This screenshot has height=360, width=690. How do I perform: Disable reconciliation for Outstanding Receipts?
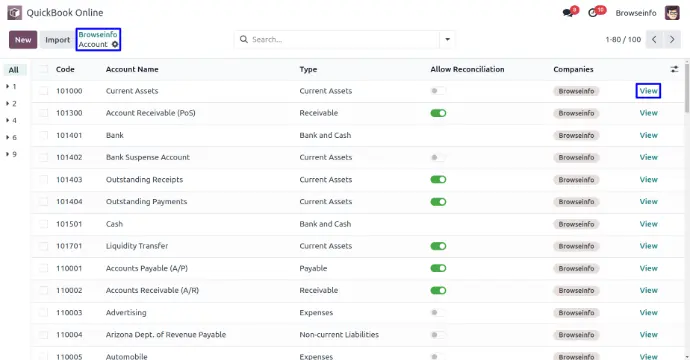[438, 180]
